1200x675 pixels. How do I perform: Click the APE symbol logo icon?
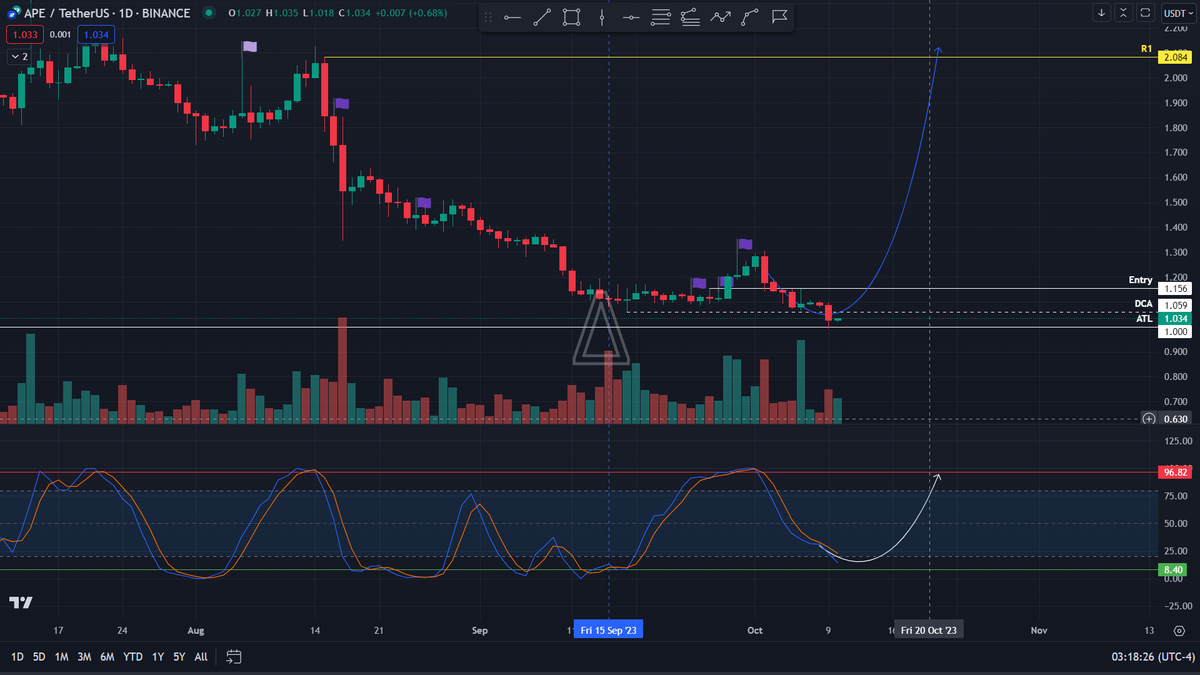pyautogui.click(x=13, y=13)
